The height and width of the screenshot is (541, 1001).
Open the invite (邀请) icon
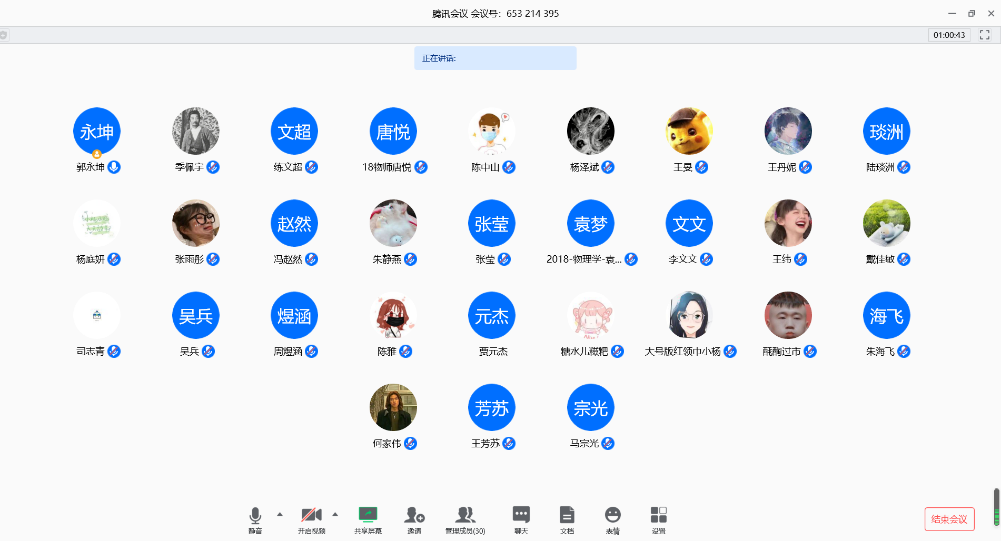pos(414,517)
